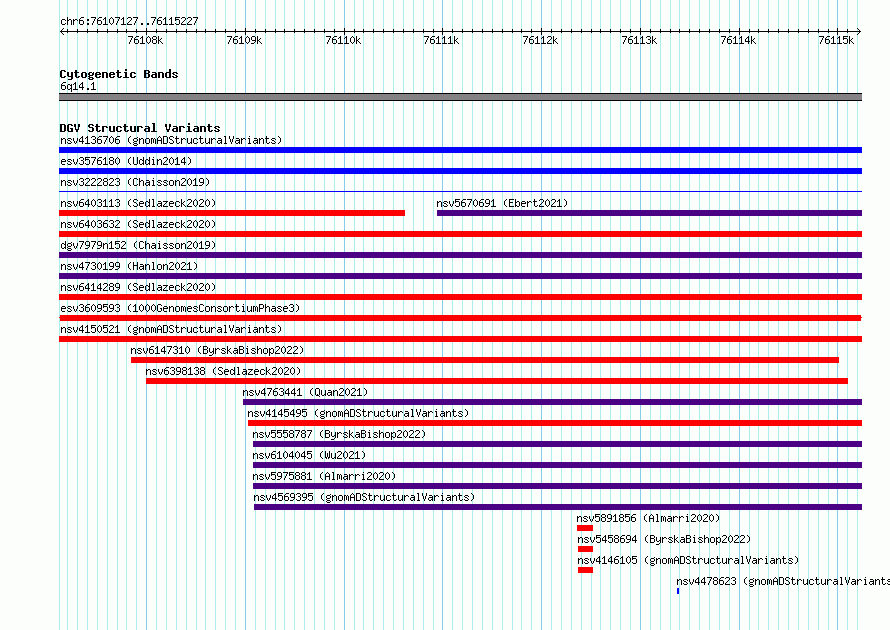Click esv3609593 (1000GenomesConsortiumPhase3) label

[x=180, y=308]
